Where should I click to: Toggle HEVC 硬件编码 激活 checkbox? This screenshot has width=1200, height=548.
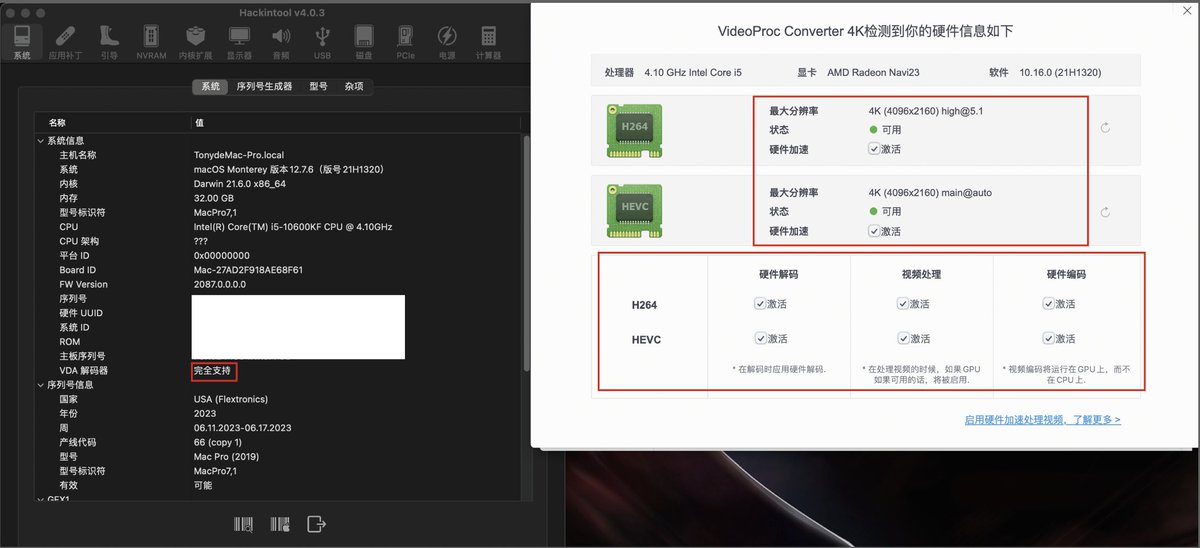(x=1048, y=338)
